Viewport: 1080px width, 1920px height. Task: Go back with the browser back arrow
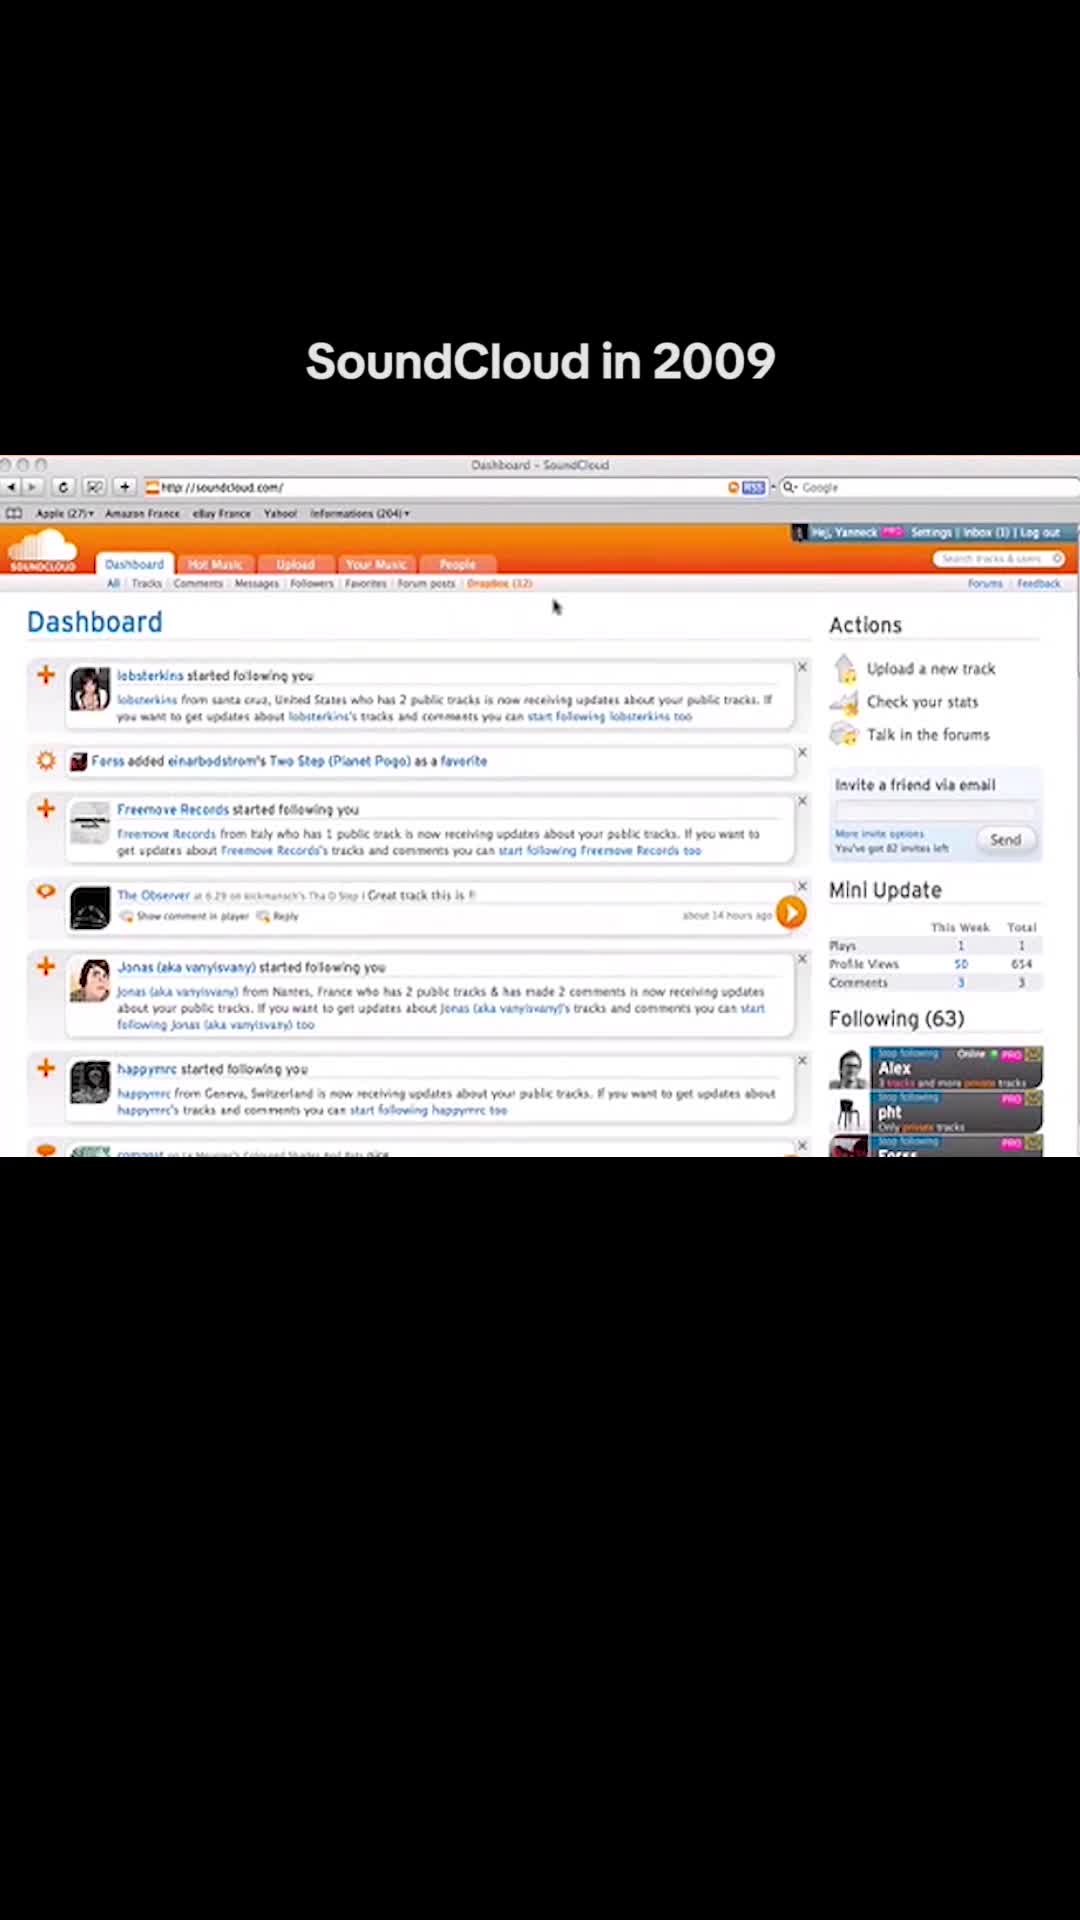(12, 487)
